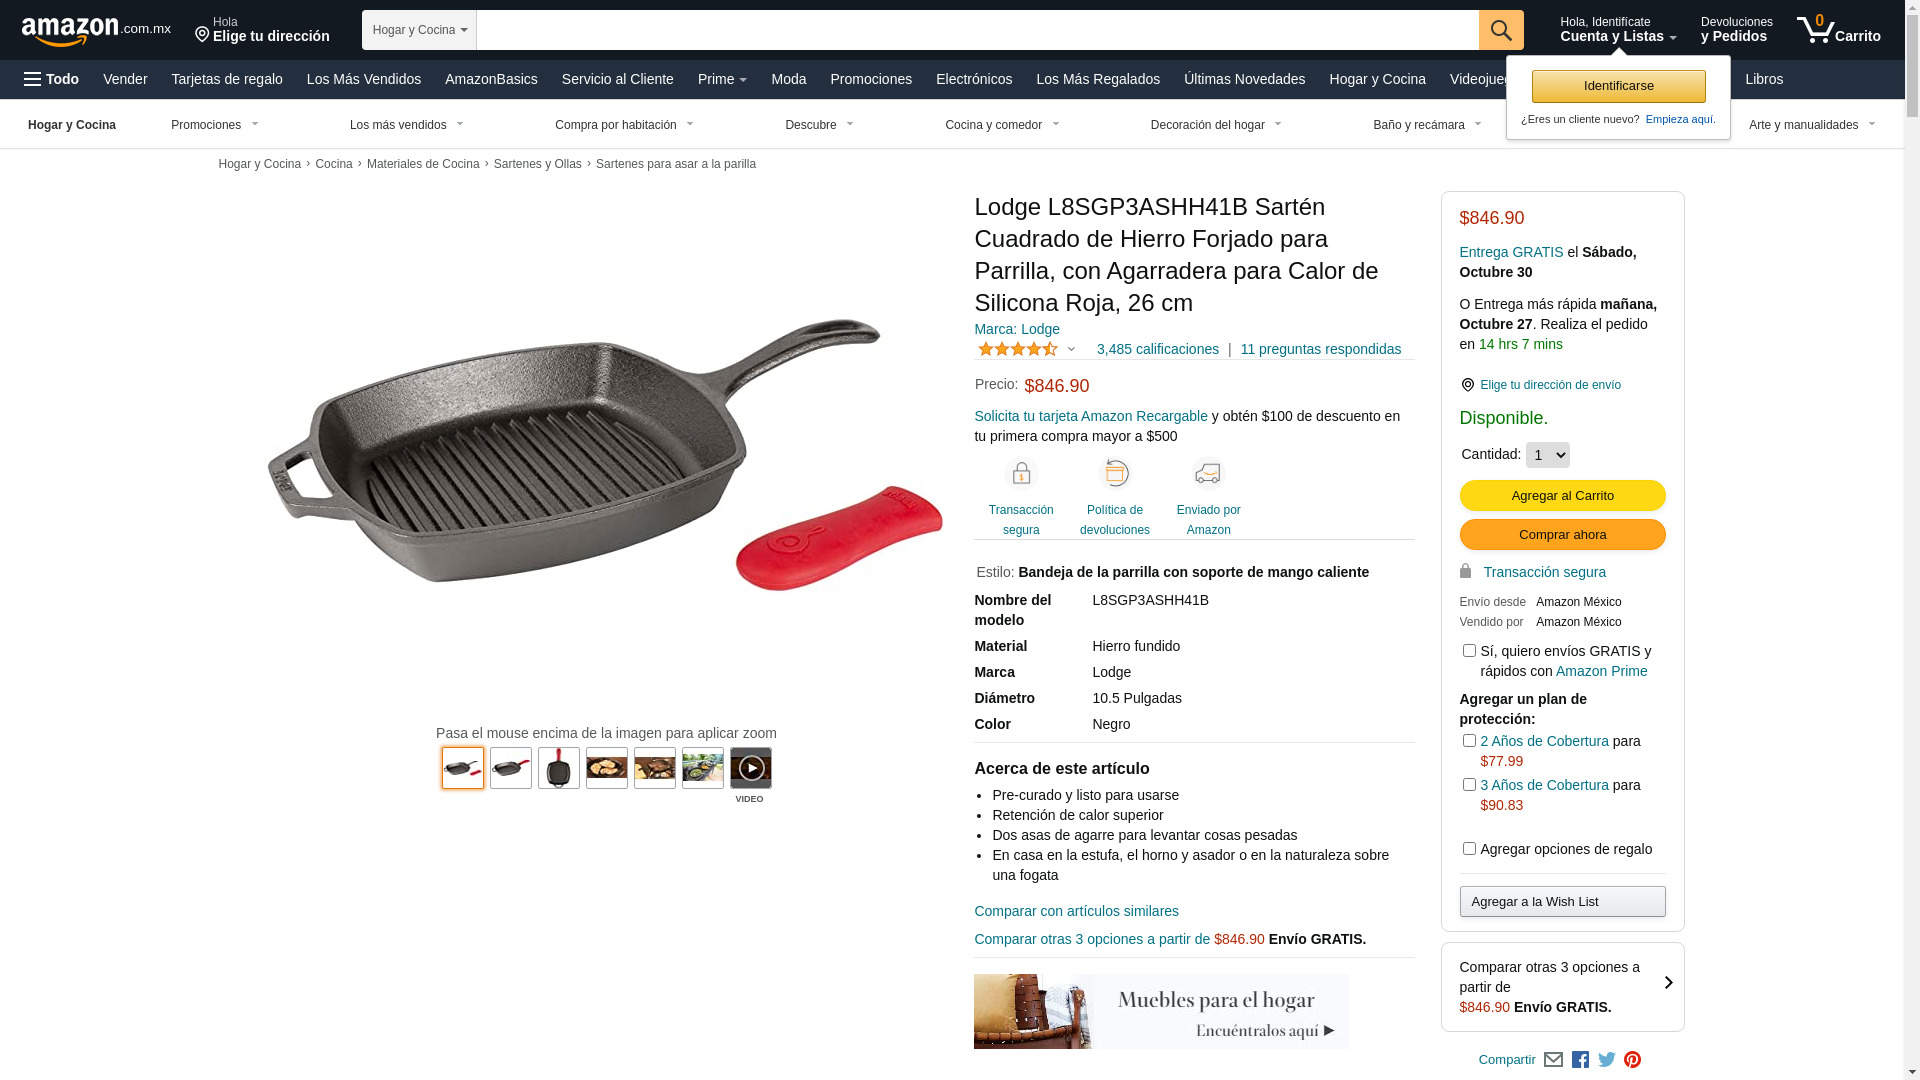
Task: Open the Moda navigation item
Action: tap(788, 79)
